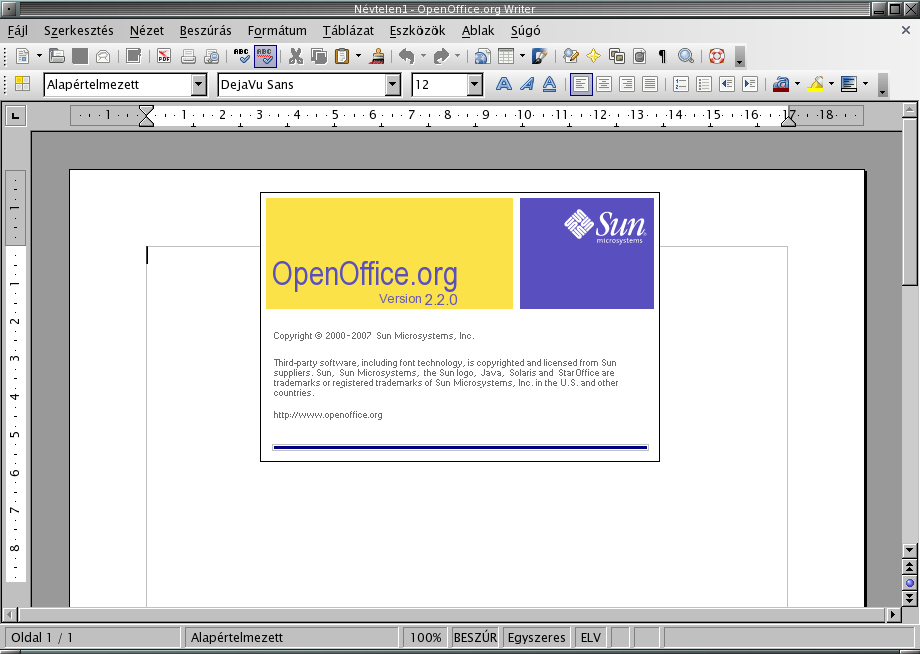The width and height of the screenshot is (920, 654).
Task: Open the Beszúrás menu
Action: coord(205,31)
